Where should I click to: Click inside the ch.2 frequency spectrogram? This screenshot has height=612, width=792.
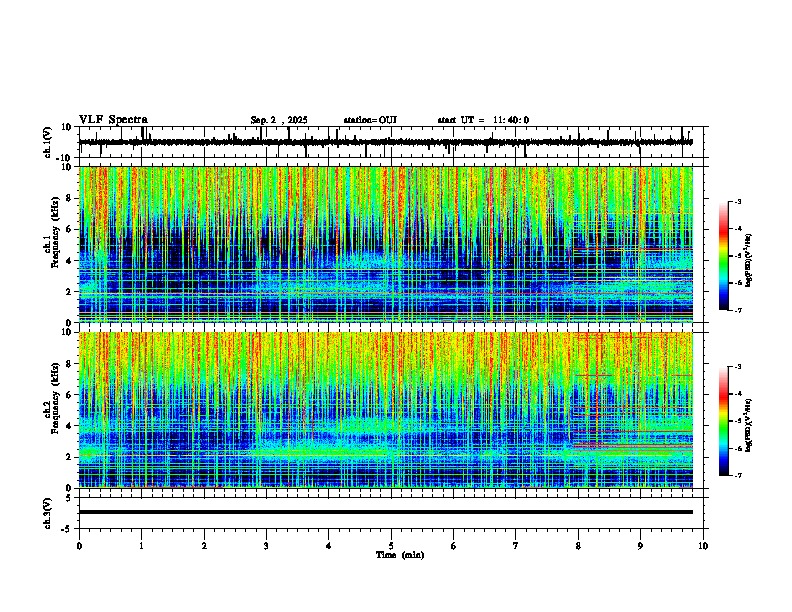point(385,410)
